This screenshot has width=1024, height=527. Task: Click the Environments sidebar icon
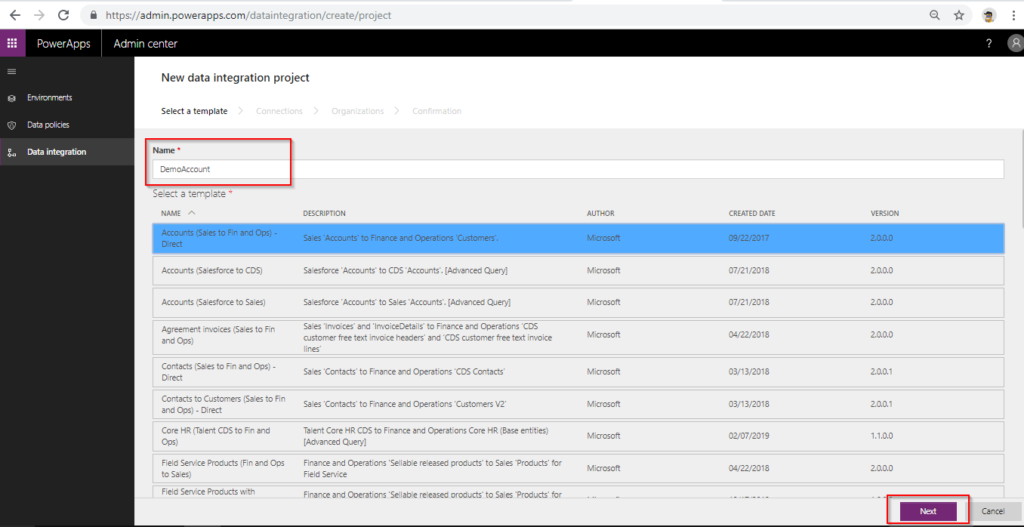tap(11, 98)
